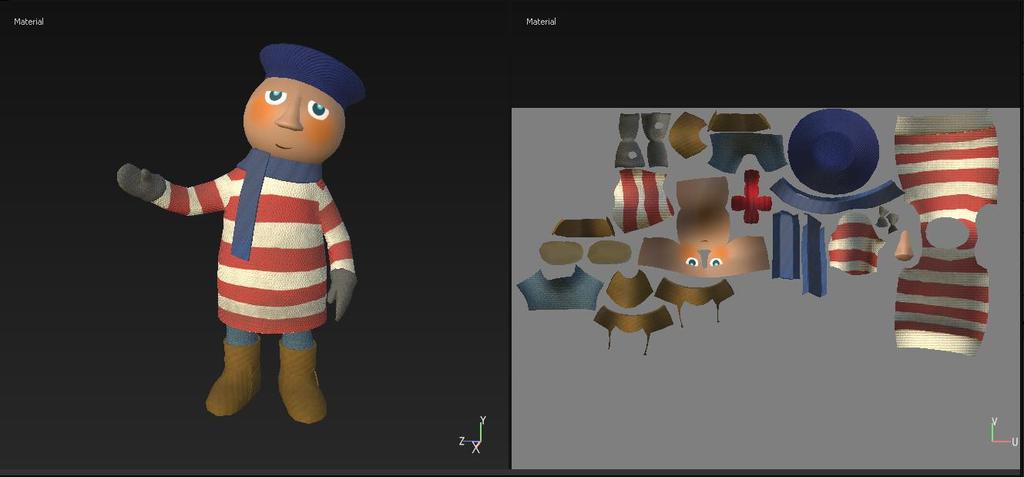Pick the round blue beret UV island
The image size is (1024, 477).
tap(833, 151)
